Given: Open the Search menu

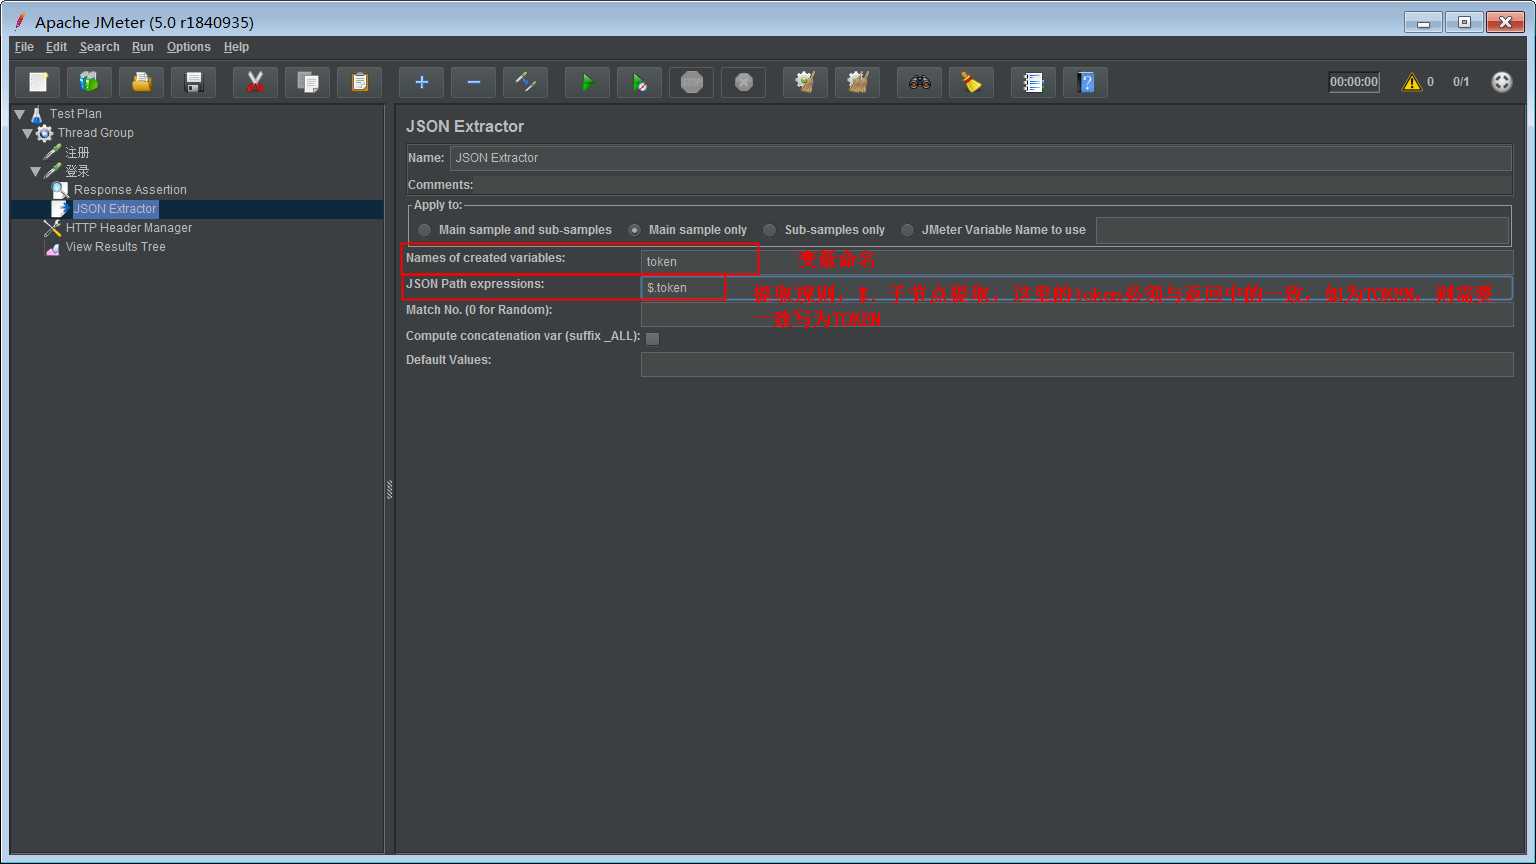Looking at the screenshot, I should [x=99, y=47].
